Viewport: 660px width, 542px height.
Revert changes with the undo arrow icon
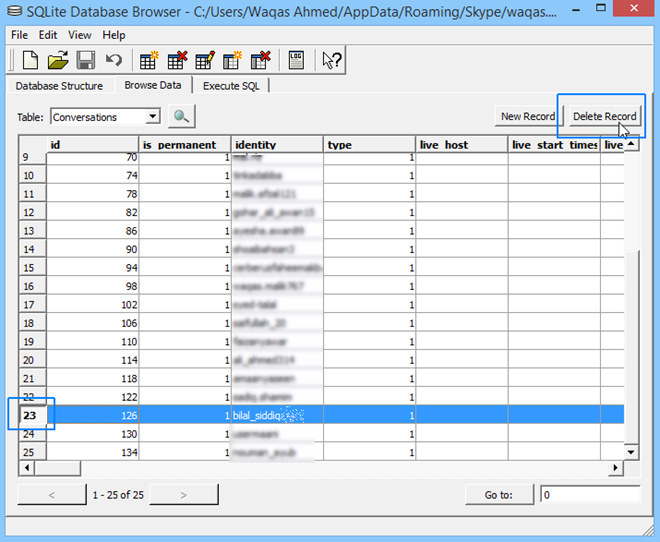tap(114, 60)
